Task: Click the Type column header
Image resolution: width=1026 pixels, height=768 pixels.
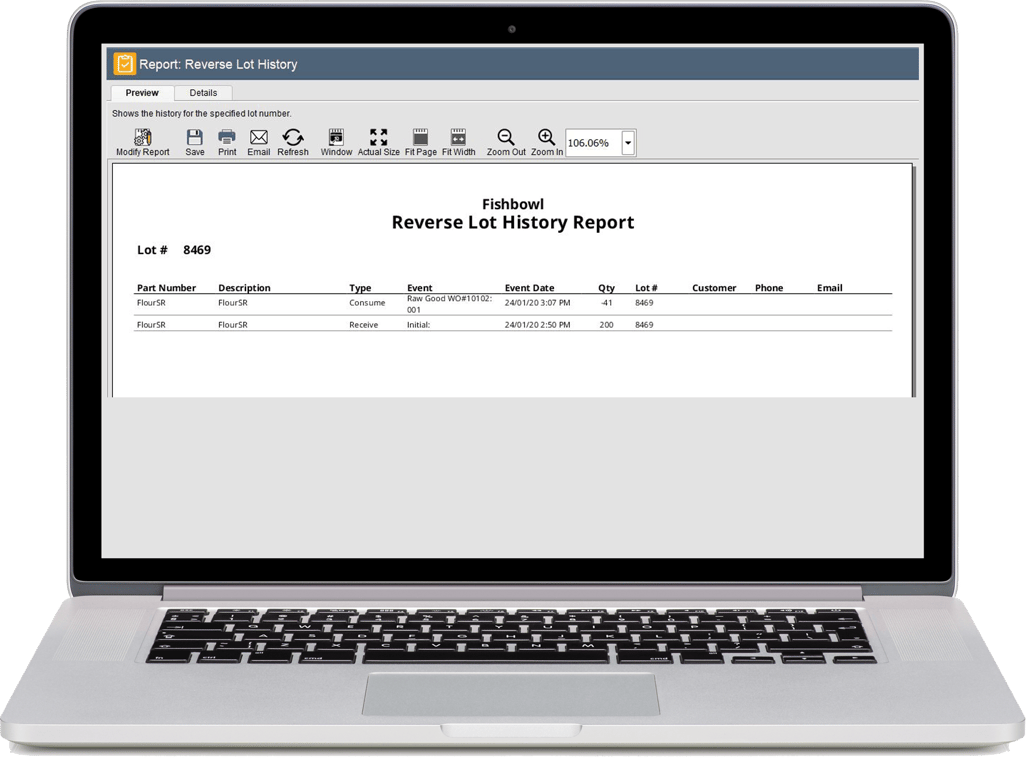Action: pyautogui.click(x=360, y=288)
